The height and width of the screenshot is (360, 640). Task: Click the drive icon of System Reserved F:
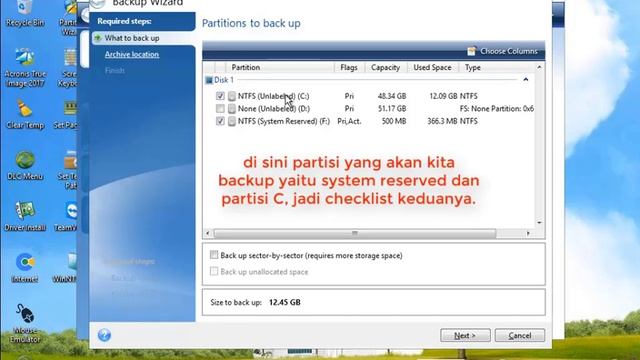pos(232,121)
